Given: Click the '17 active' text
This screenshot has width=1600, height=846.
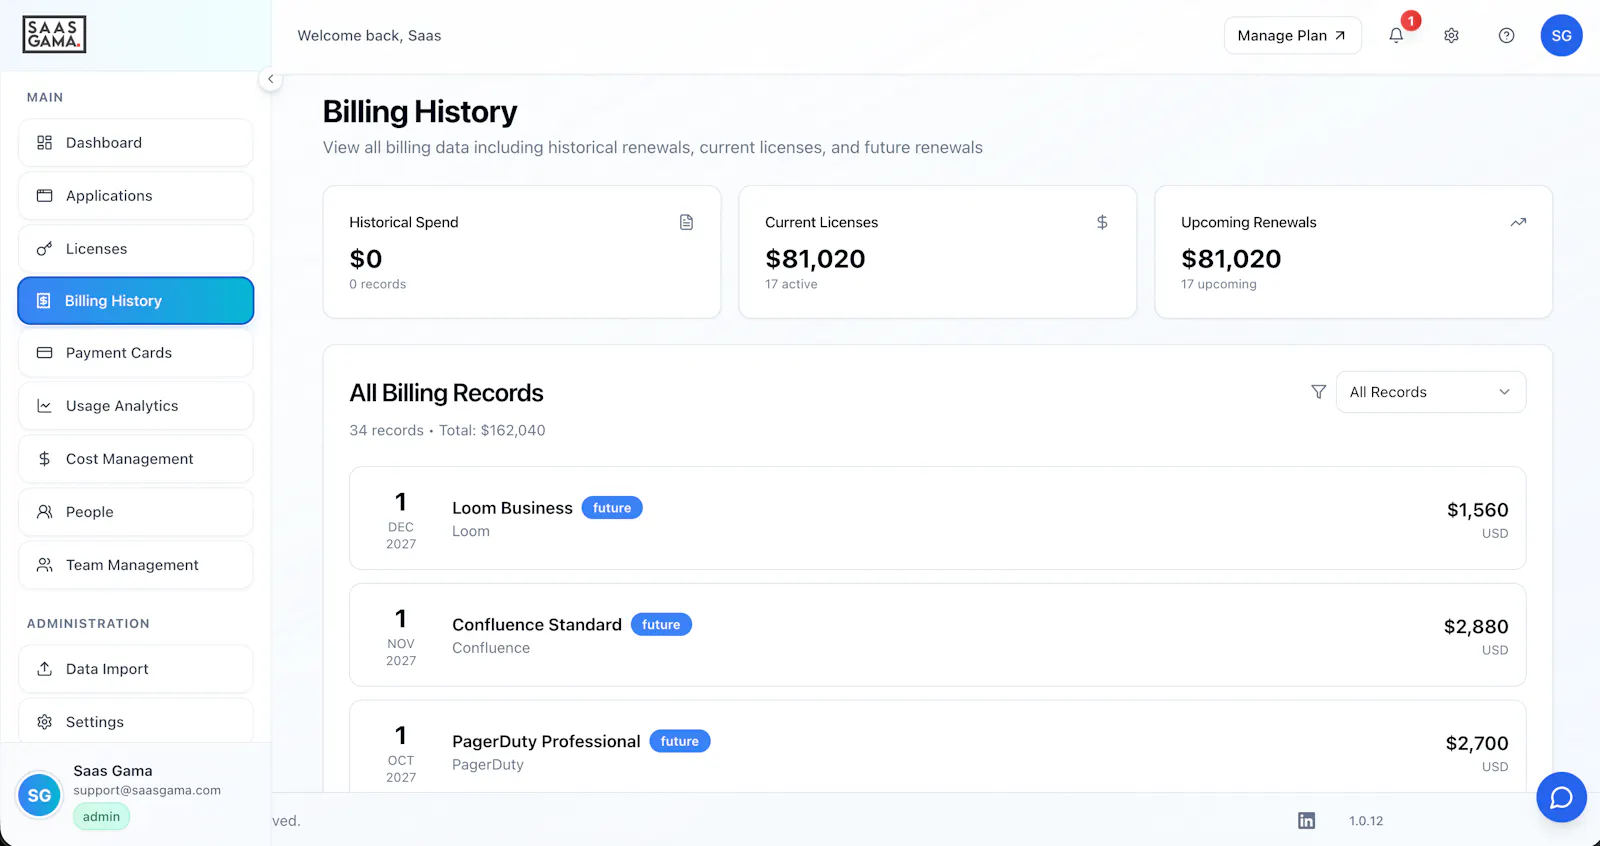Looking at the screenshot, I should [x=791, y=284].
